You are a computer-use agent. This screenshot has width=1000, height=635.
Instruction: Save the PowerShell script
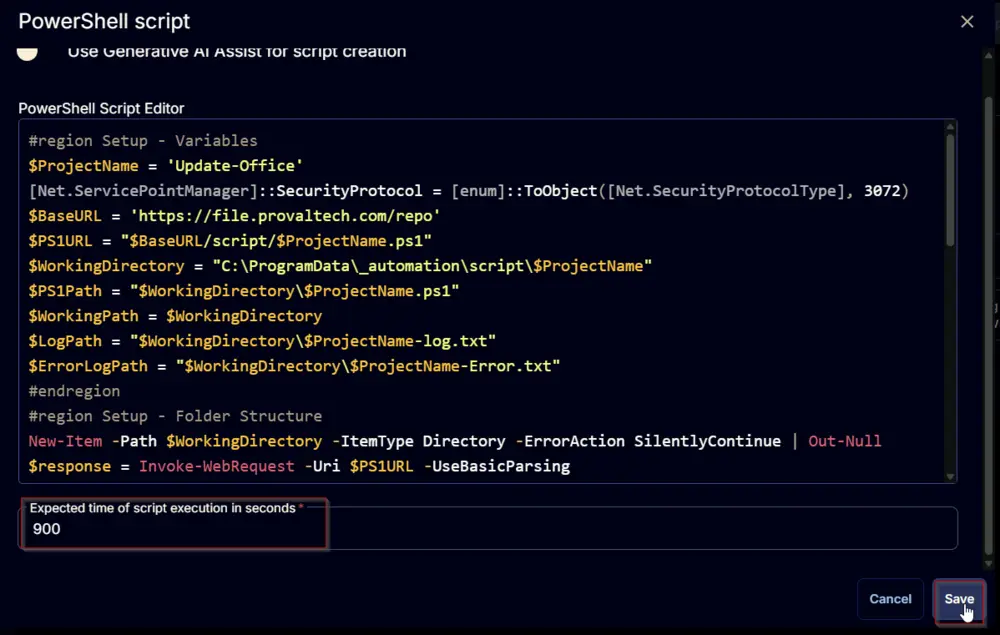click(x=959, y=599)
